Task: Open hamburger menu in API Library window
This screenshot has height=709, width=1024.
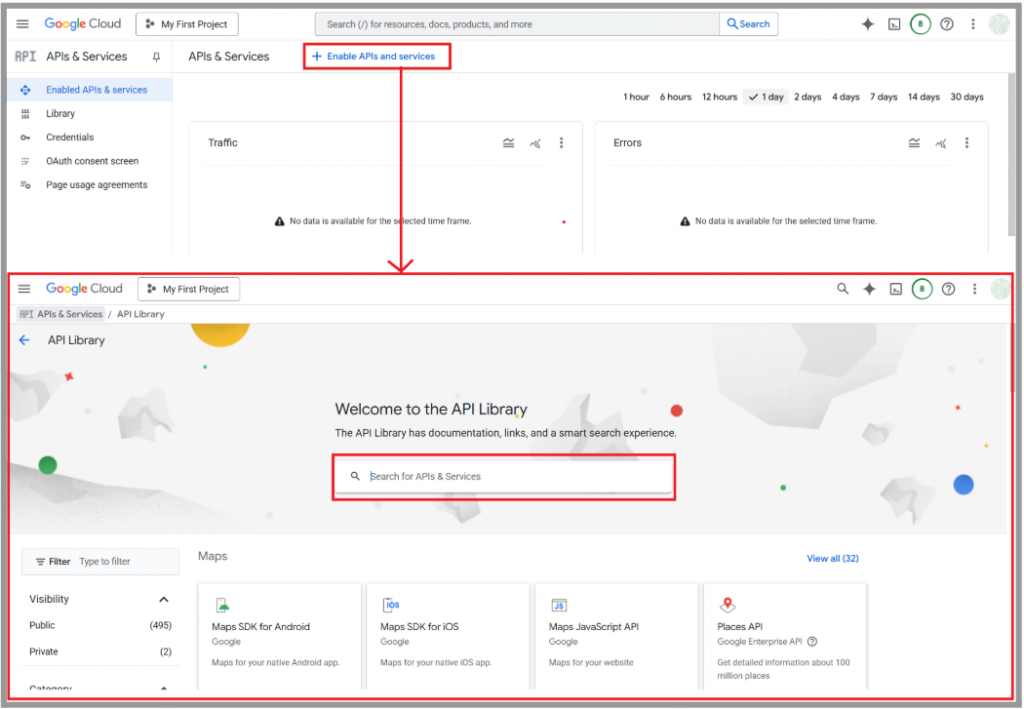Action: (24, 289)
